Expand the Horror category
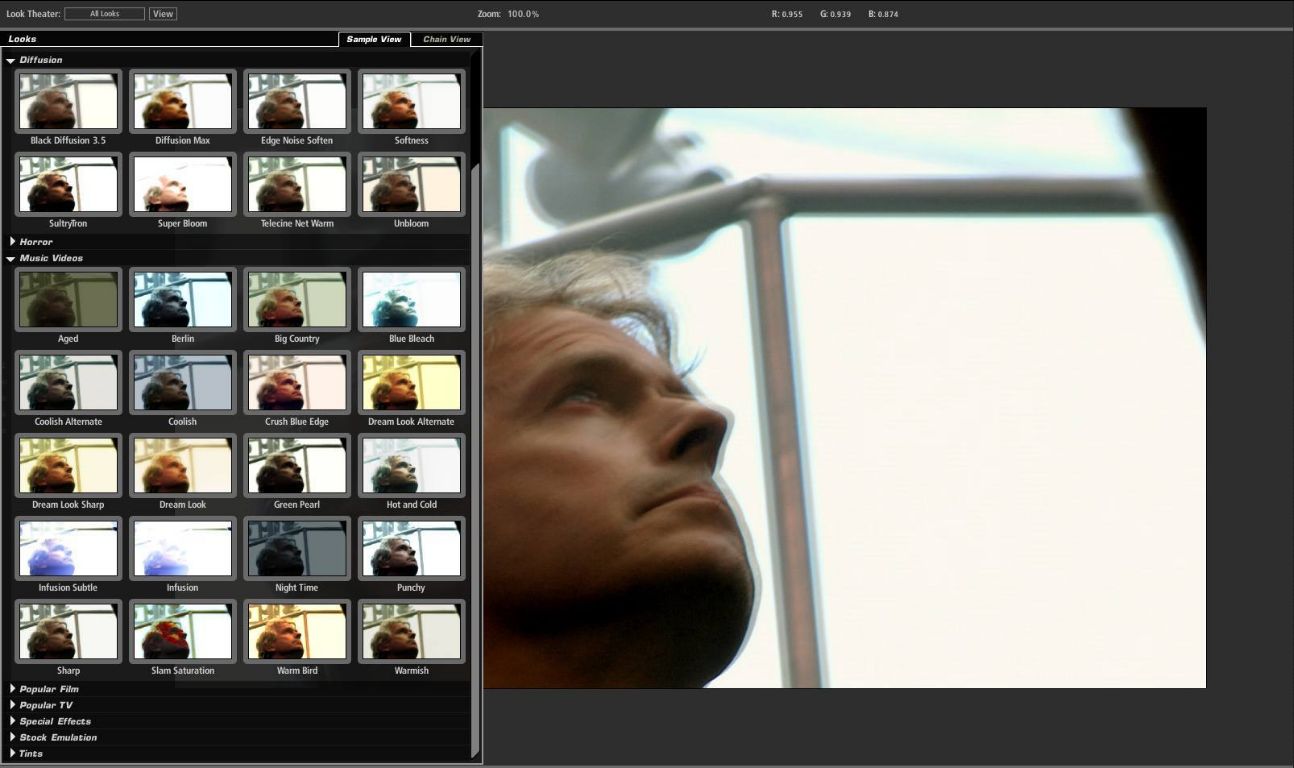This screenshot has width=1294, height=768. coord(12,241)
